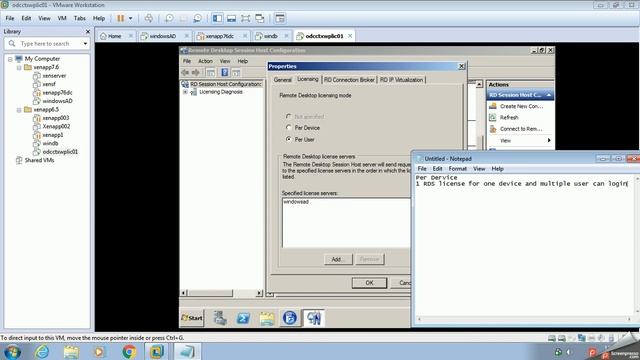640x360 pixels.
Task: Switch to the windowsAD VM tab
Action: coord(162,36)
